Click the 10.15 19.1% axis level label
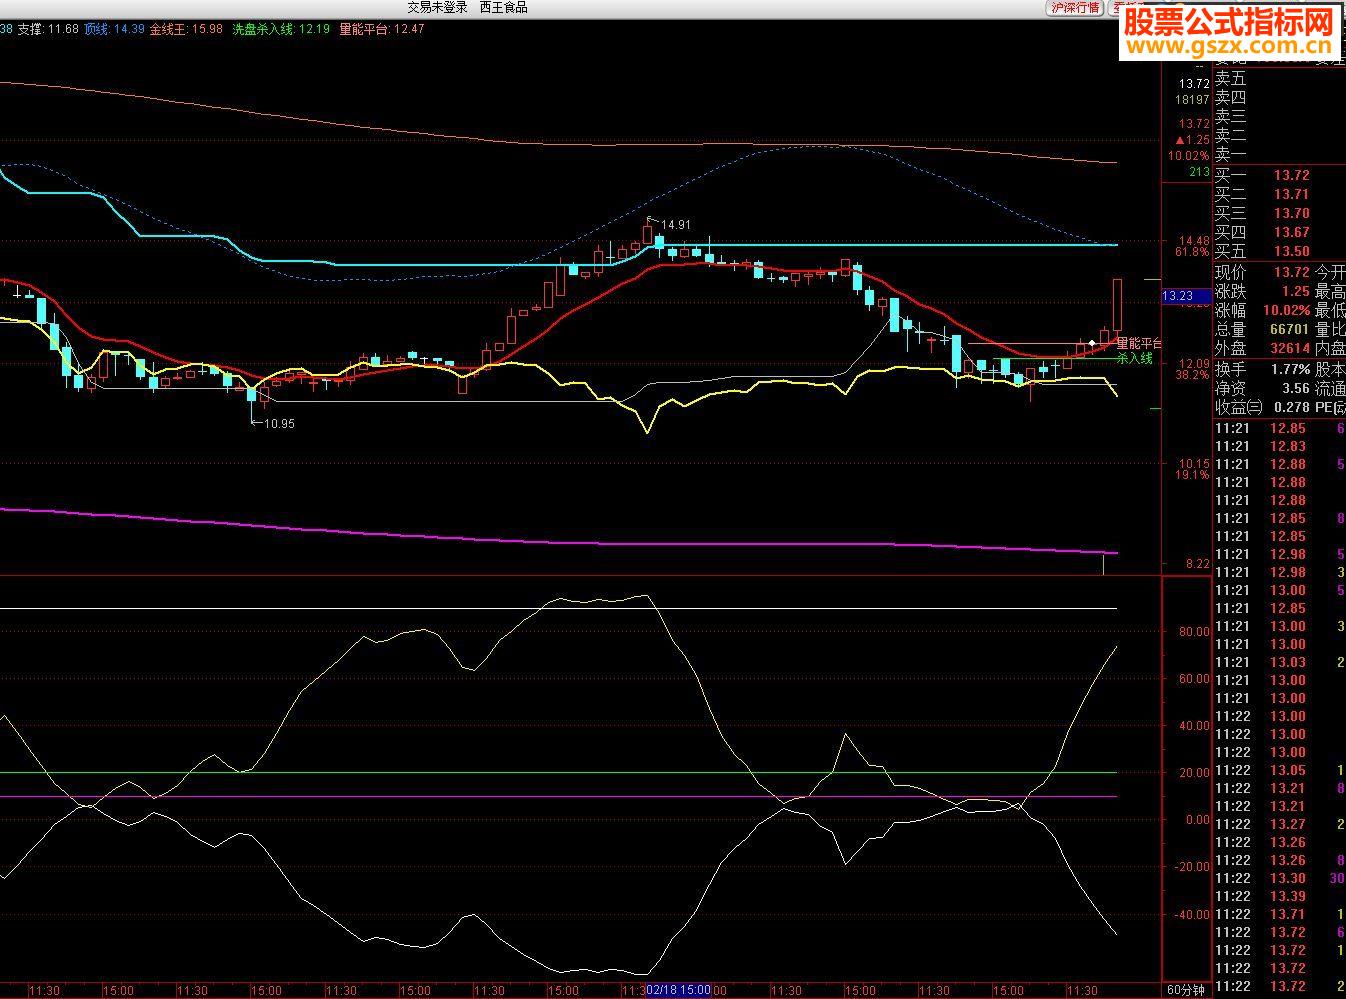This screenshot has width=1346, height=999. coord(1193,469)
